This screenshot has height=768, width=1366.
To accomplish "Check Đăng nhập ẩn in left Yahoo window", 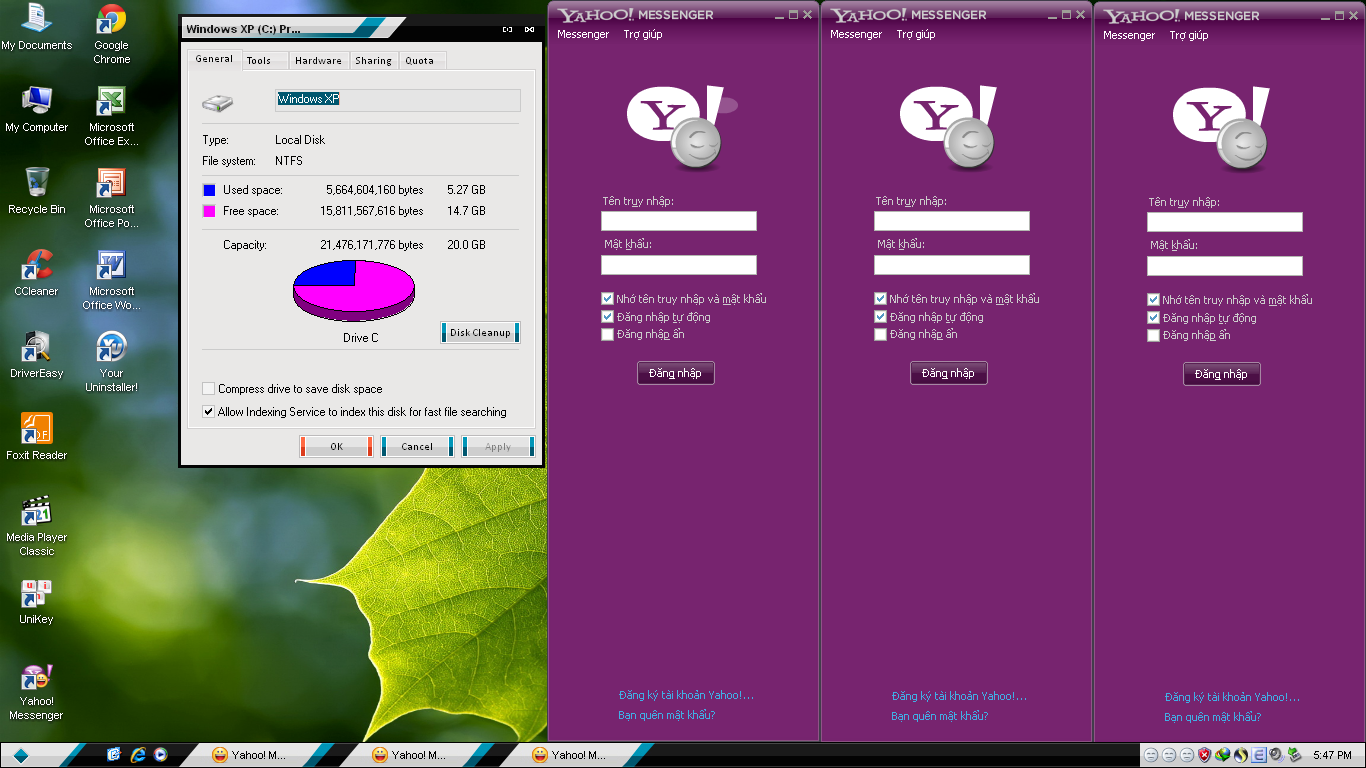I will click(607, 335).
